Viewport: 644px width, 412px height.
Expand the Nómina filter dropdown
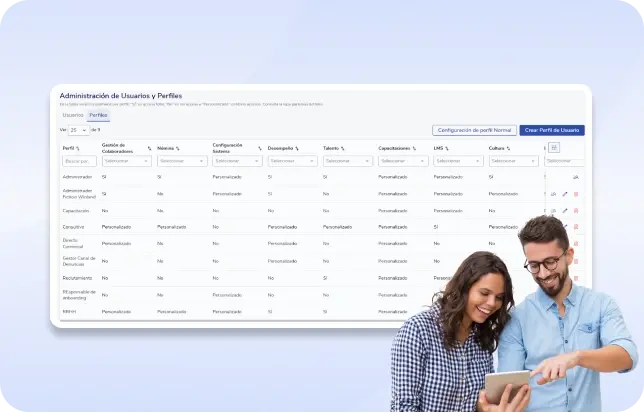click(180, 160)
